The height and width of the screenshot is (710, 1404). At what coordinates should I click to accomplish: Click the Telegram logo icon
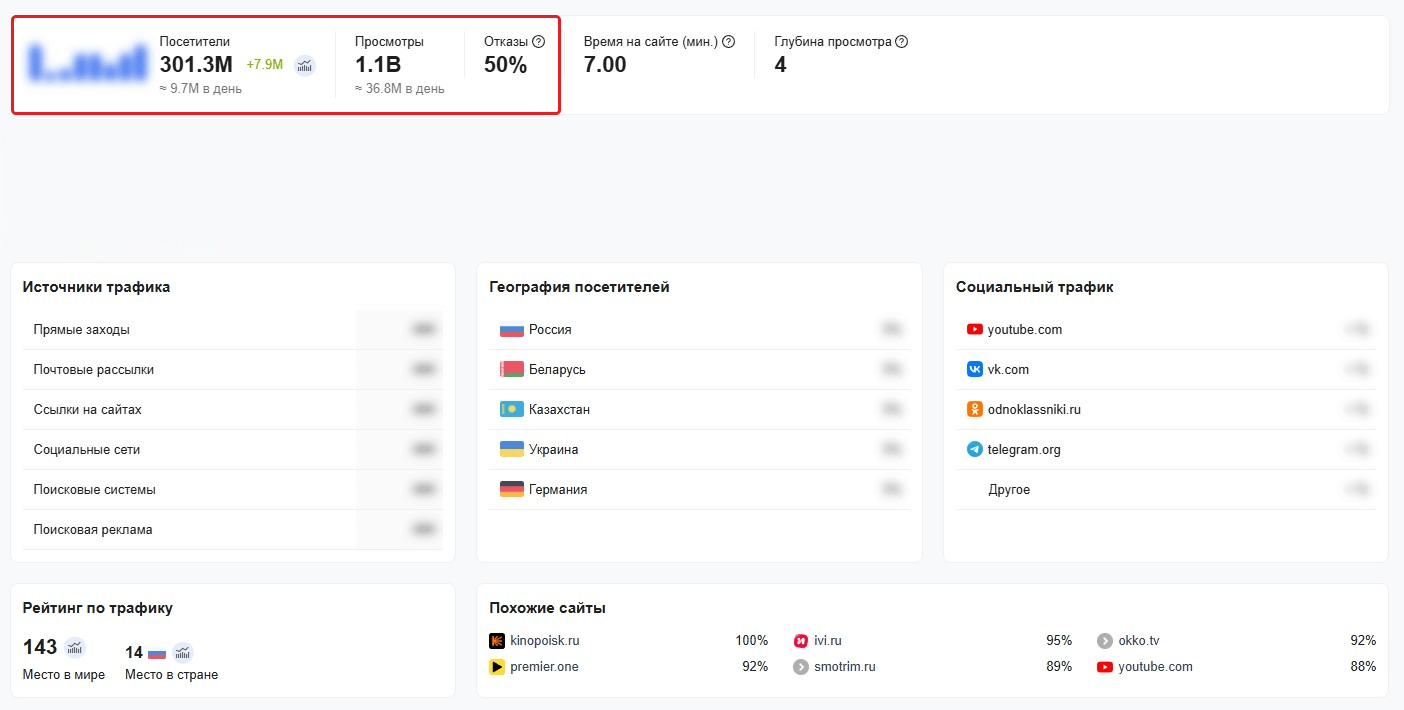(975, 450)
